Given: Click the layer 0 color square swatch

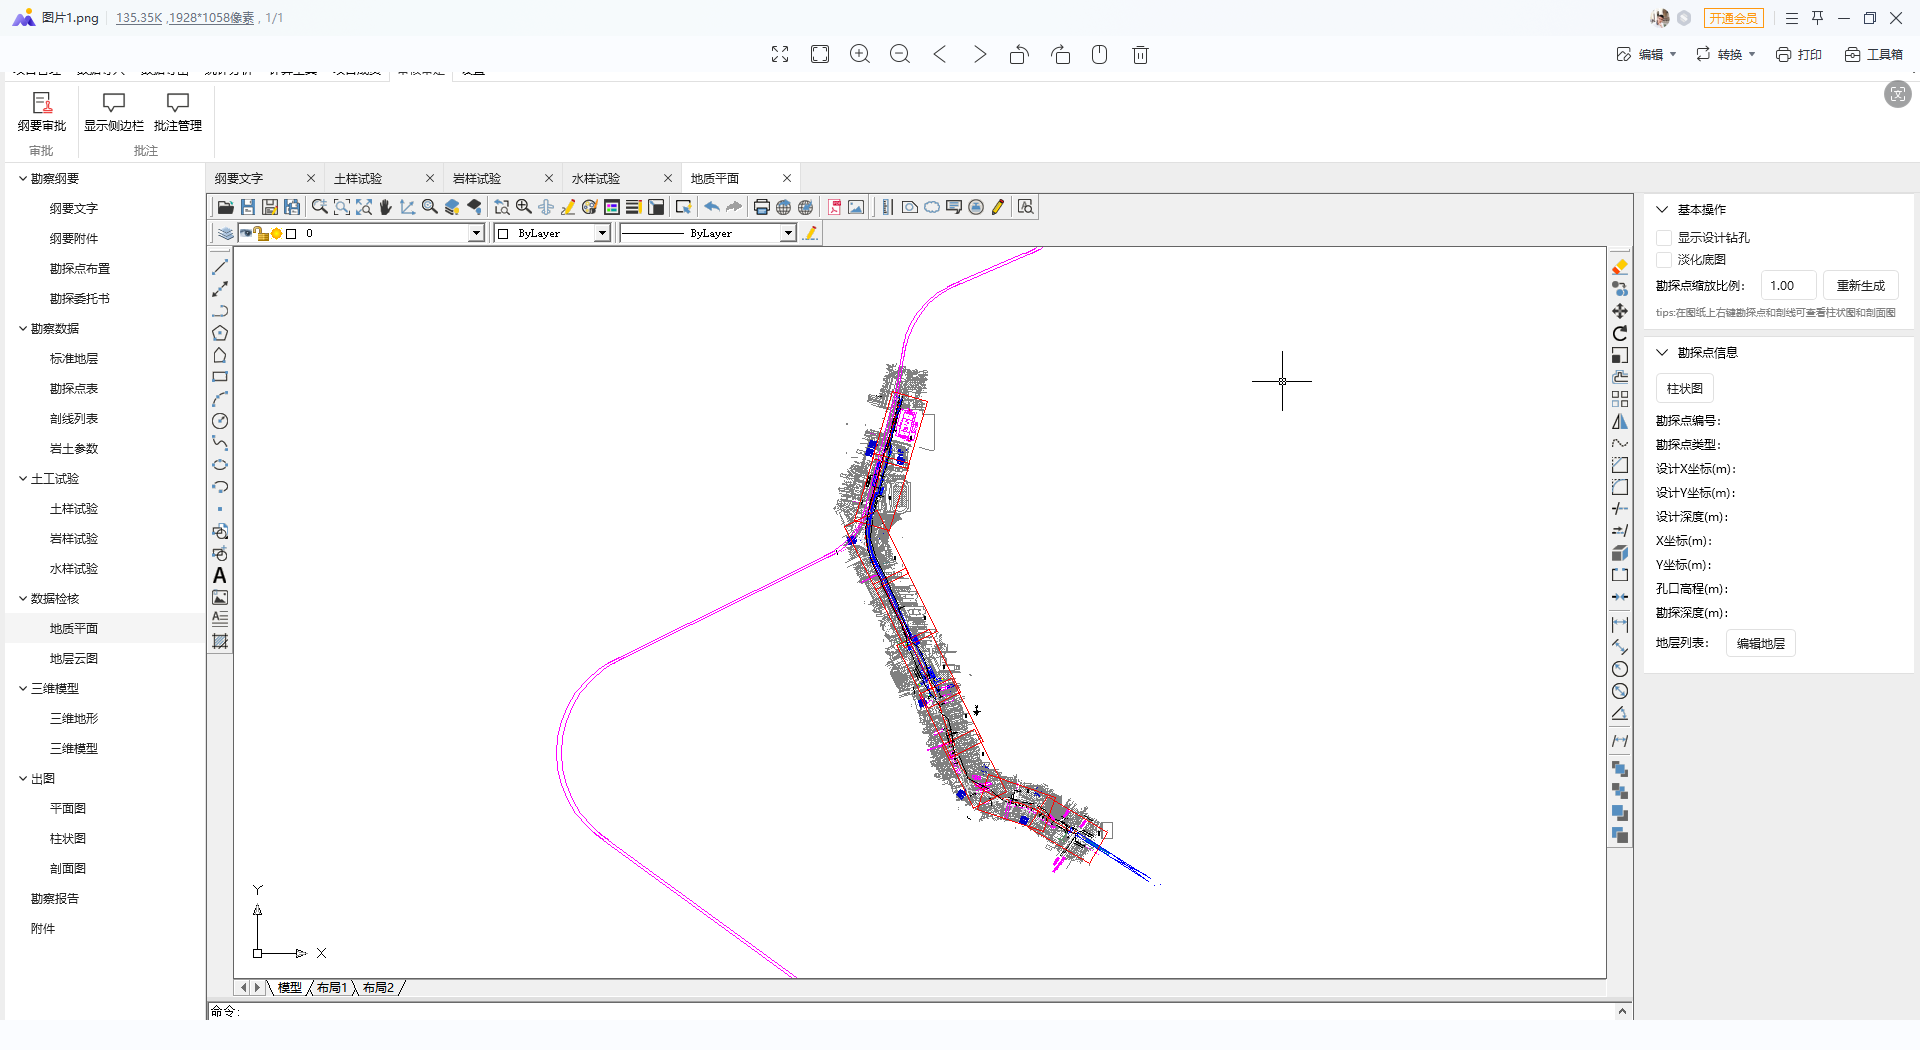Looking at the screenshot, I should (x=292, y=234).
